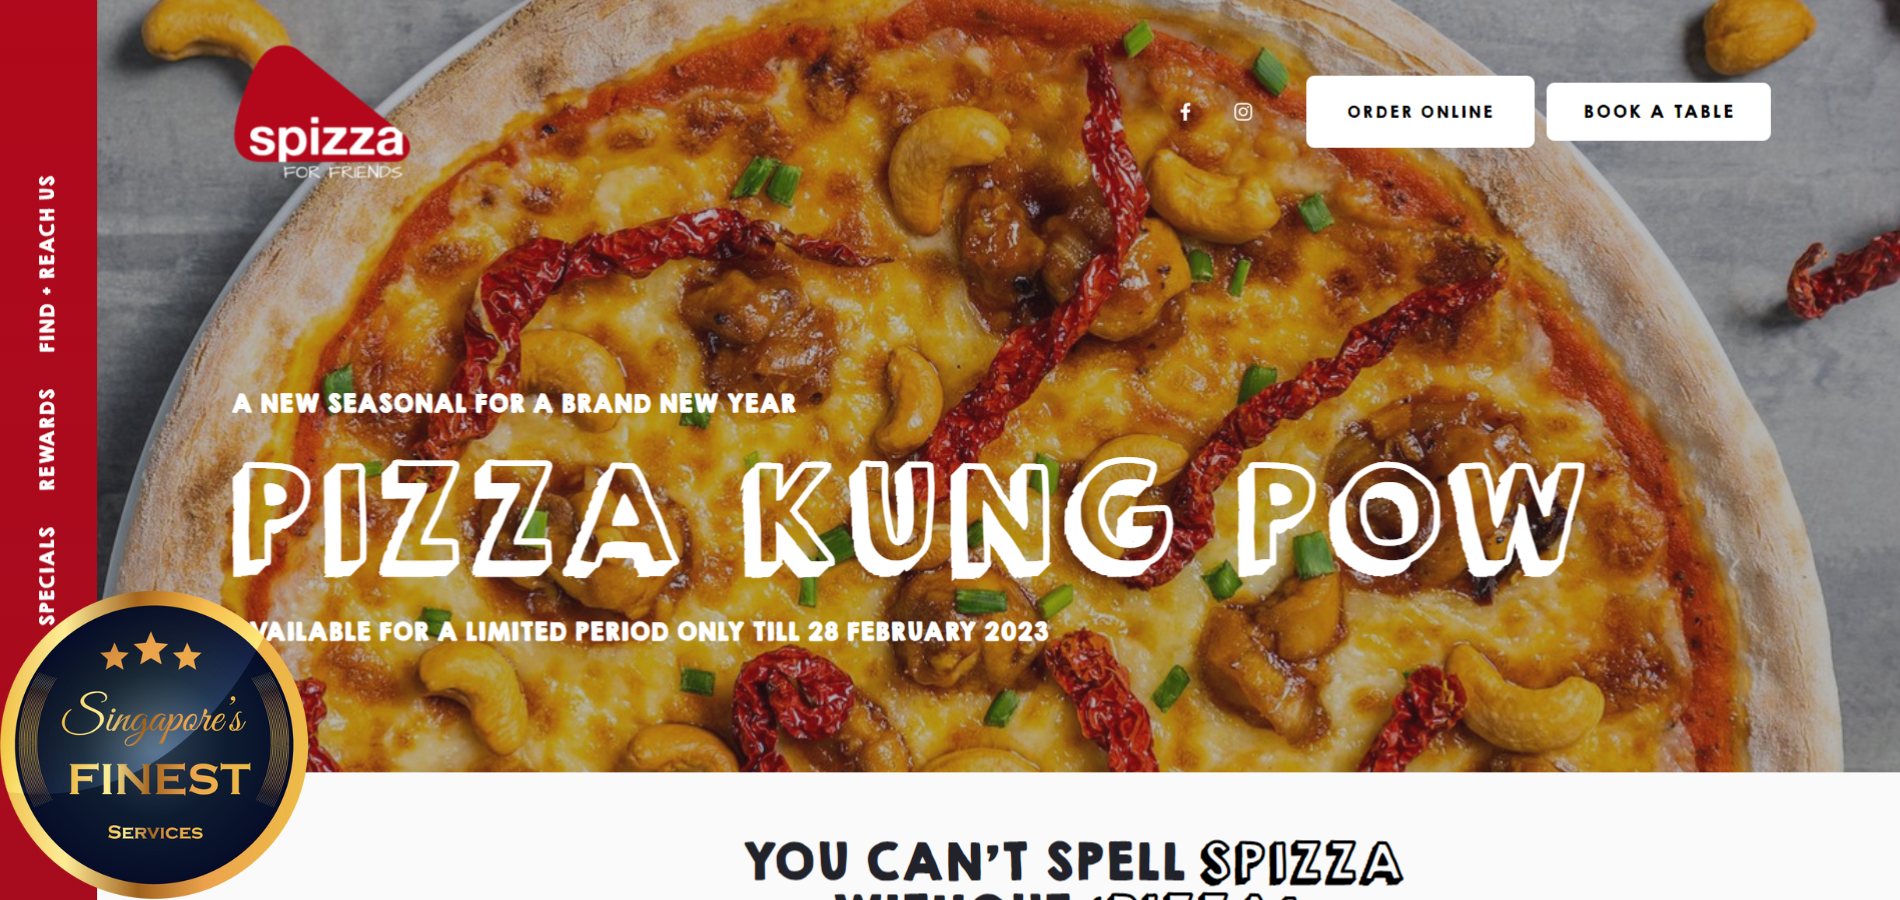Click the 'Services' label on the badge
Image resolution: width=1900 pixels, height=900 pixels.
click(155, 832)
